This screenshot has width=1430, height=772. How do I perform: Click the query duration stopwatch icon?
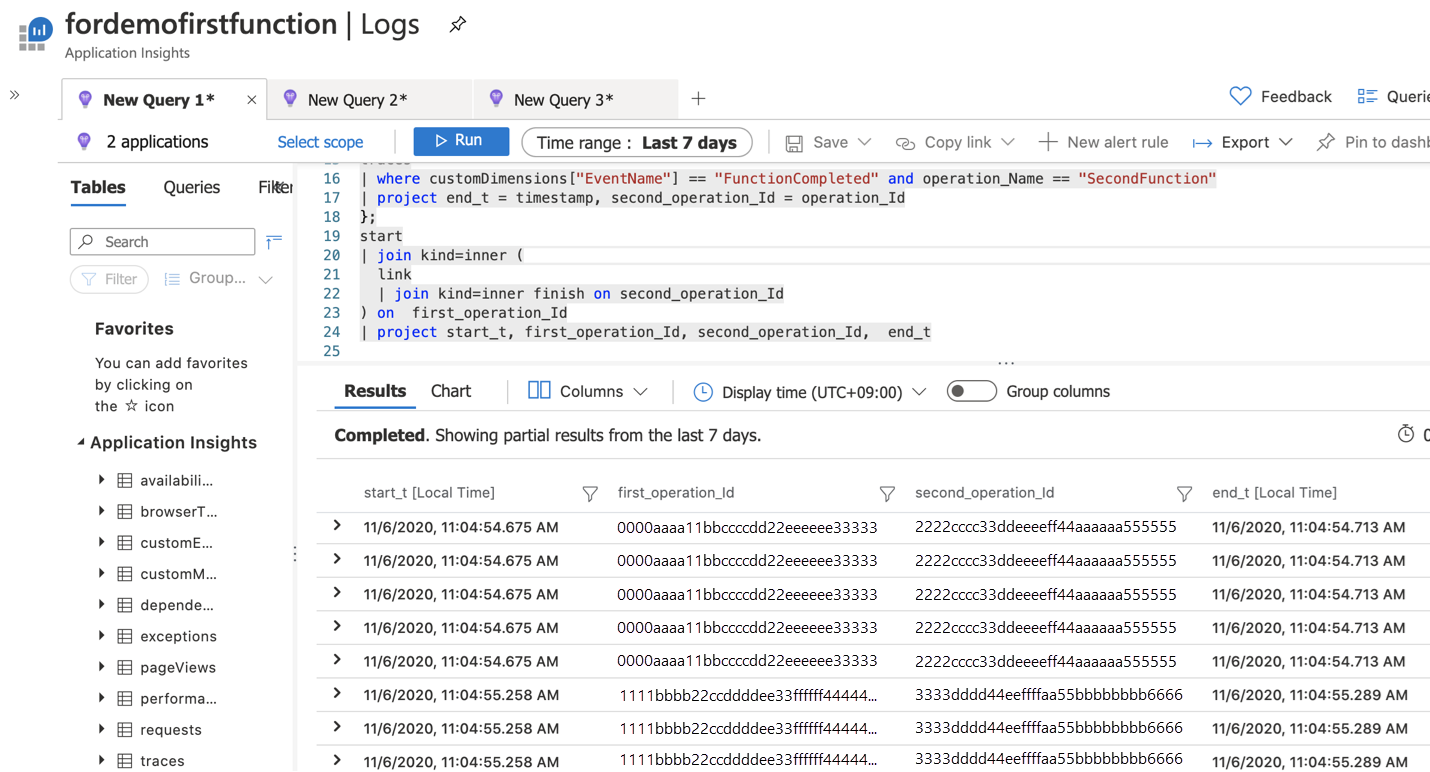(1406, 434)
